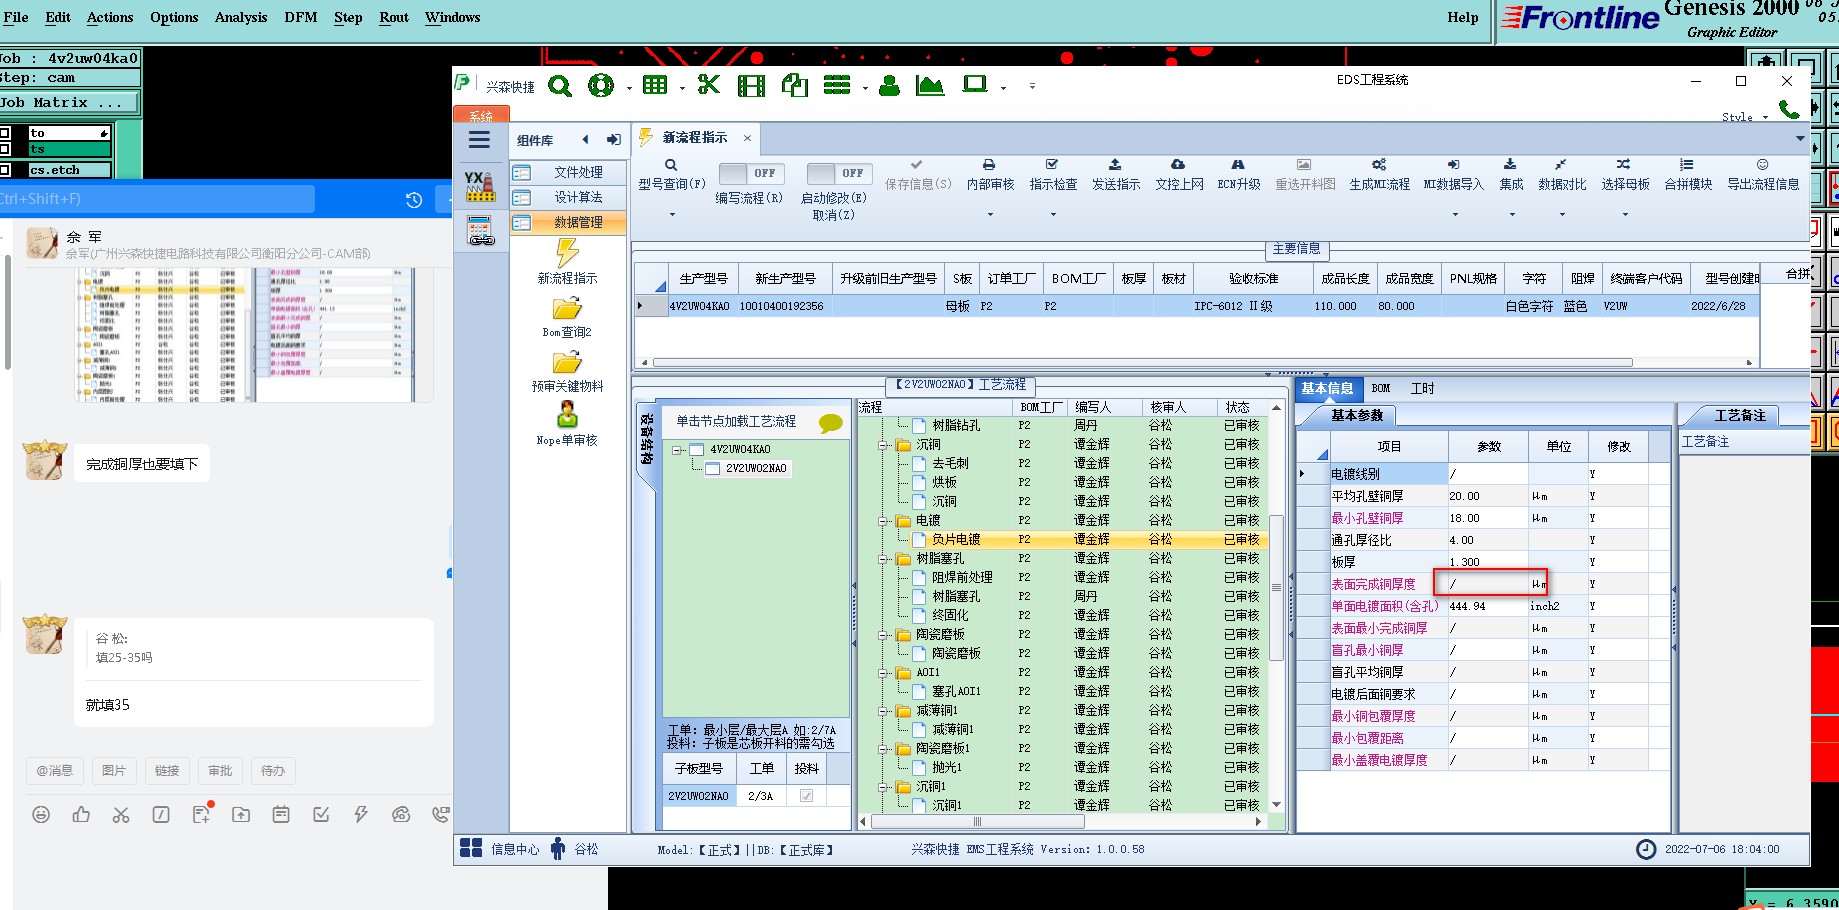Click the screenshot scissors icon in chat

(121, 815)
